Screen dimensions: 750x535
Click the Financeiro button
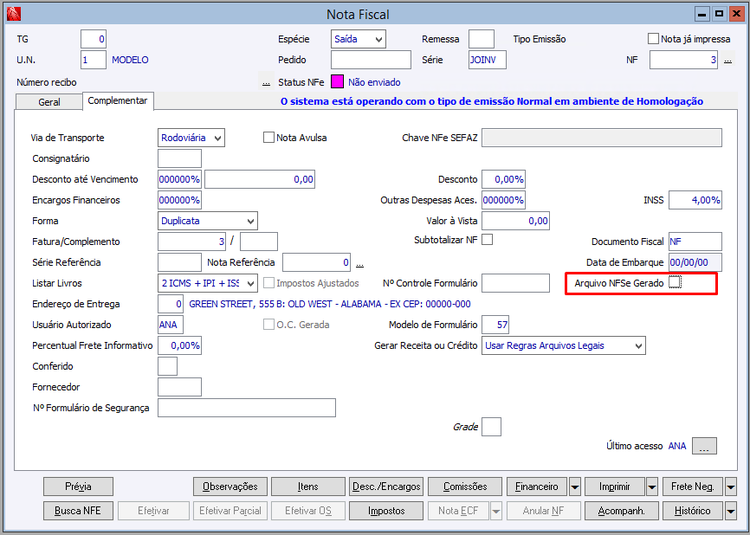(x=537, y=487)
